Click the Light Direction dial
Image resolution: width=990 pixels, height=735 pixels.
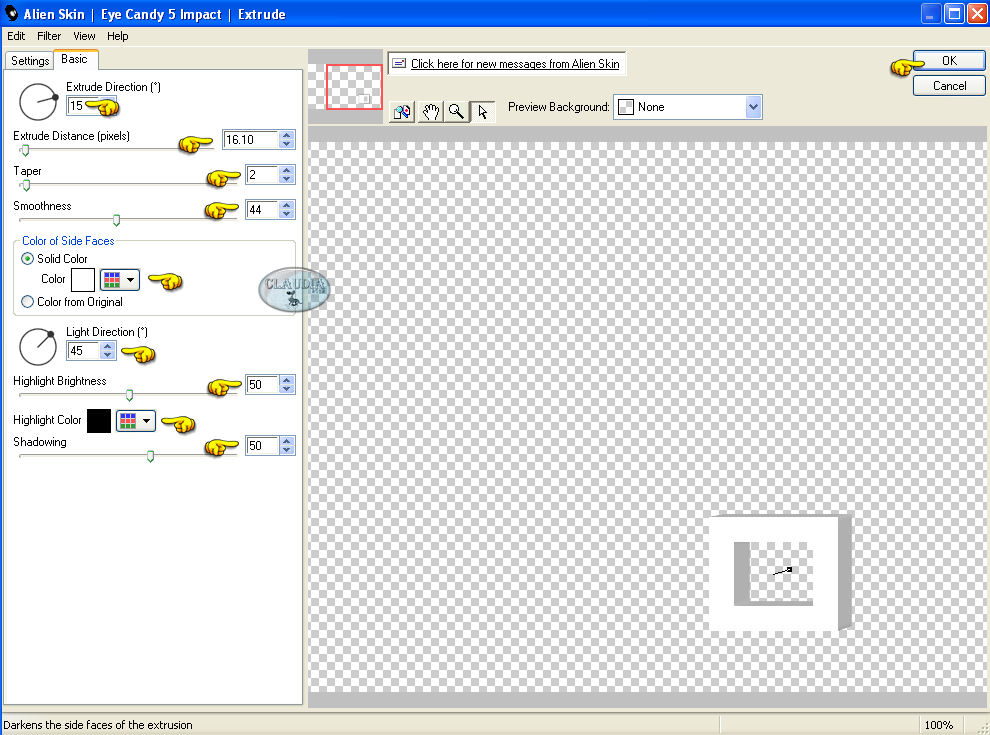click(38, 346)
